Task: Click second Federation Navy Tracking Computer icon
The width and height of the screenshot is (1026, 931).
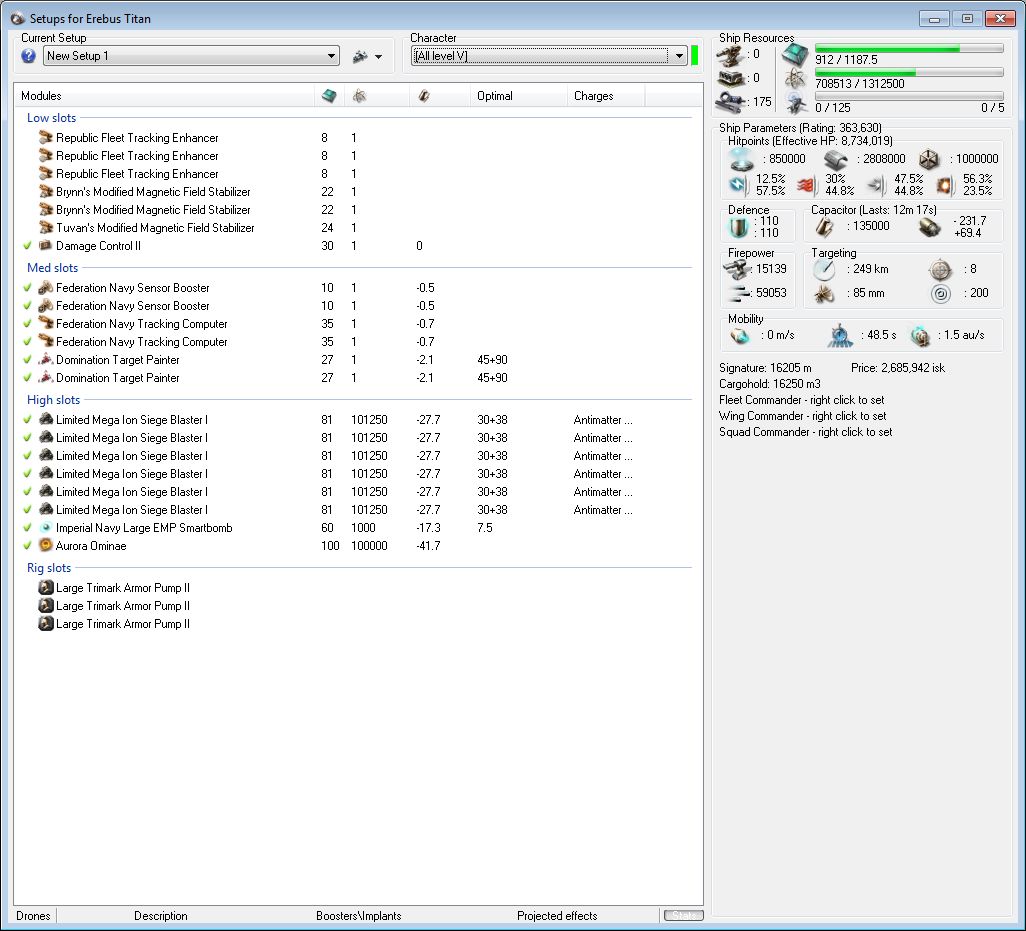Action: (46, 342)
